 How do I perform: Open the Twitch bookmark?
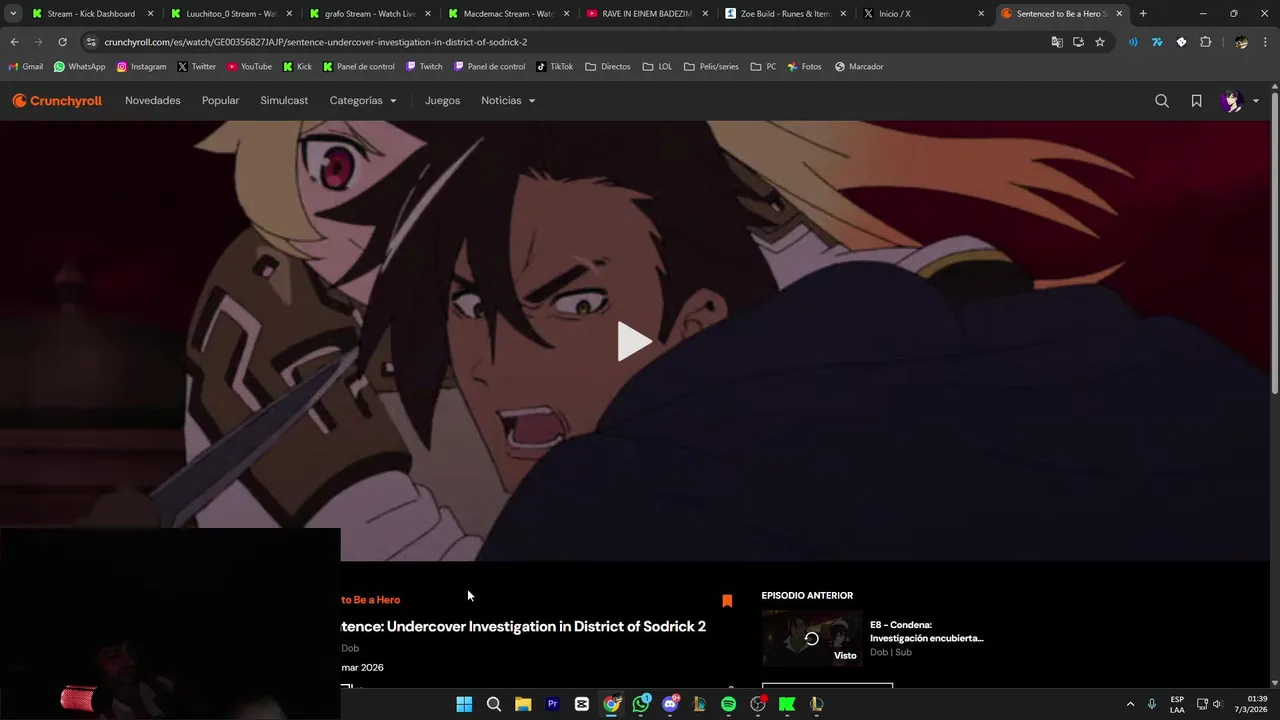pos(424,67)
